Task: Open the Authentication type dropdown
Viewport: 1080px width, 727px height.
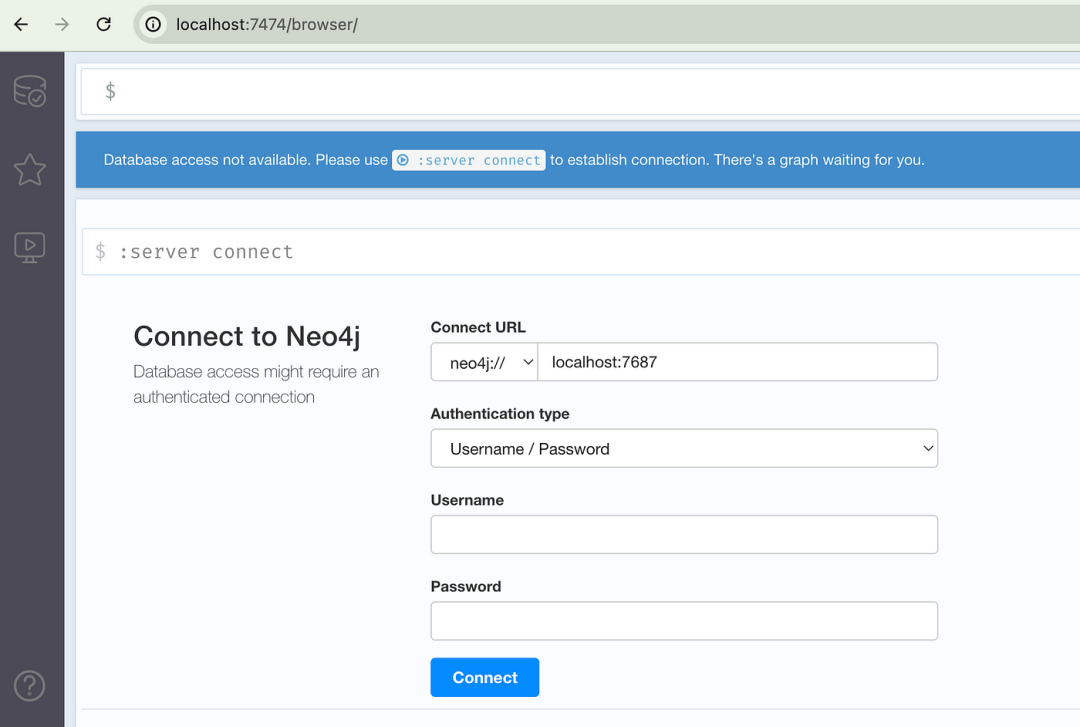Action: 684,449
